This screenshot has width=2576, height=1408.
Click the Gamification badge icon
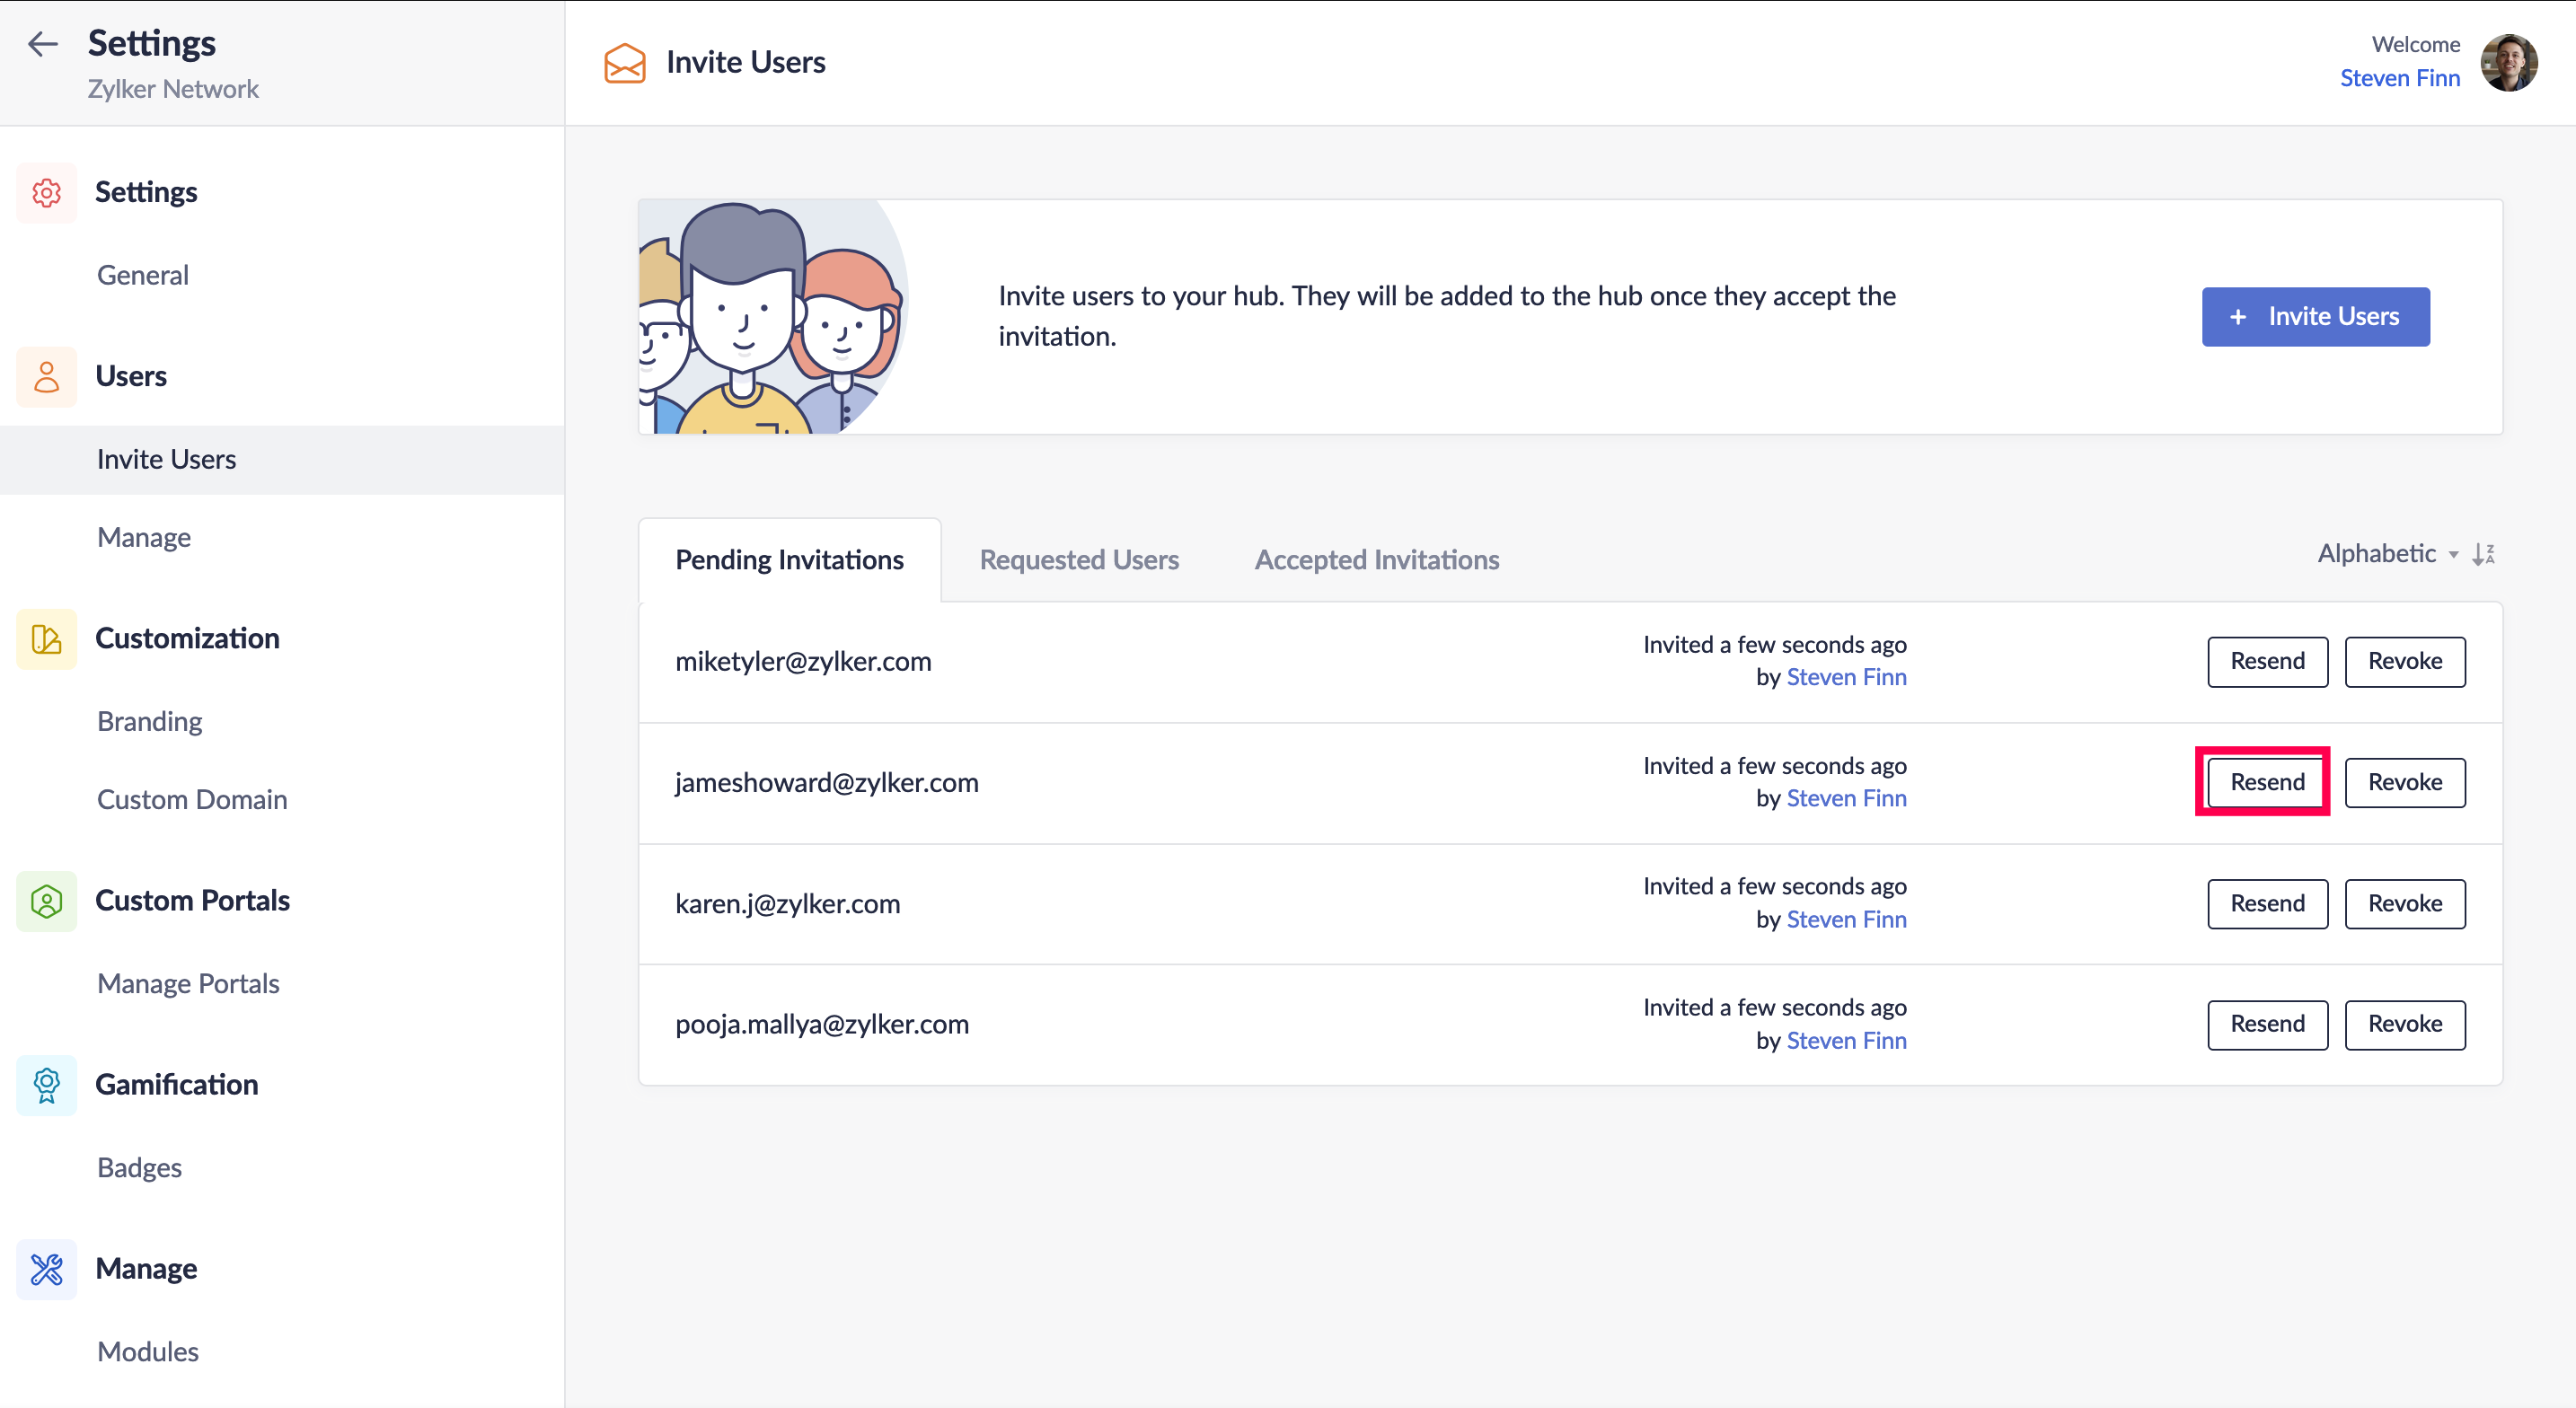(46, 1085)
